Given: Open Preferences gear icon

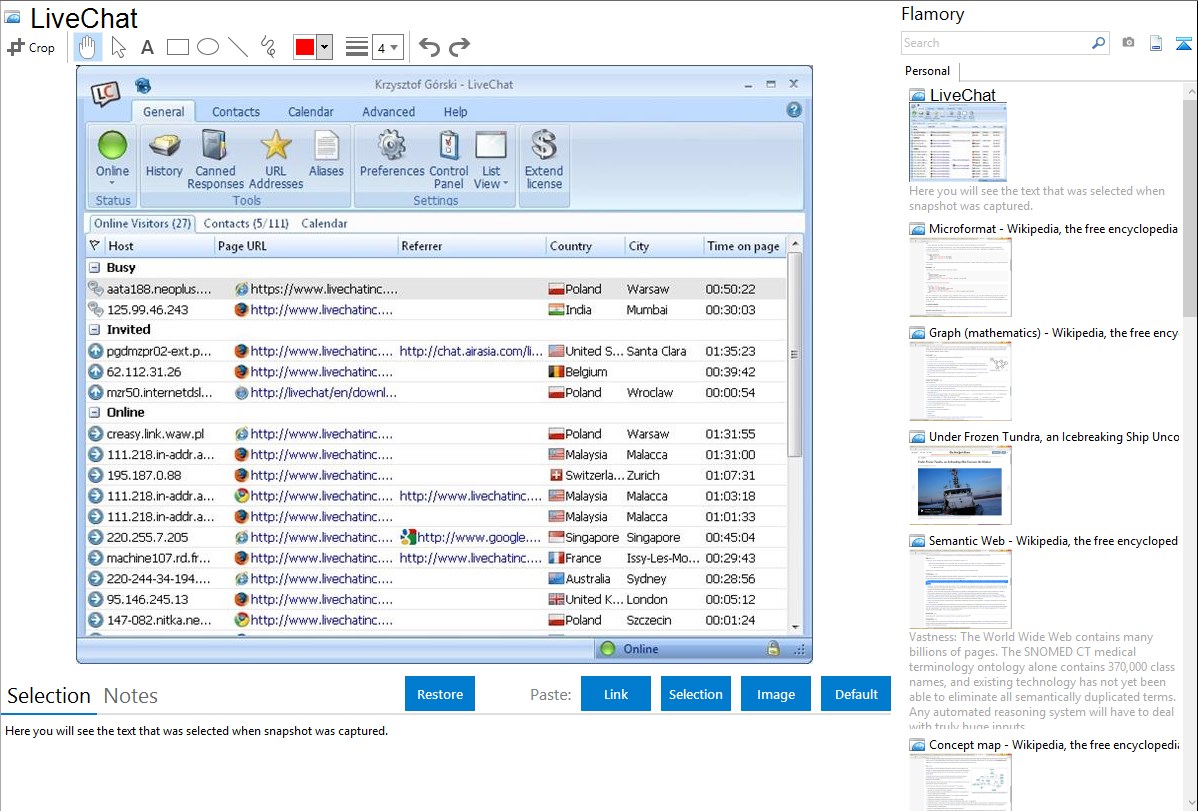Looking at the screenshot, I should pos(392,154).
